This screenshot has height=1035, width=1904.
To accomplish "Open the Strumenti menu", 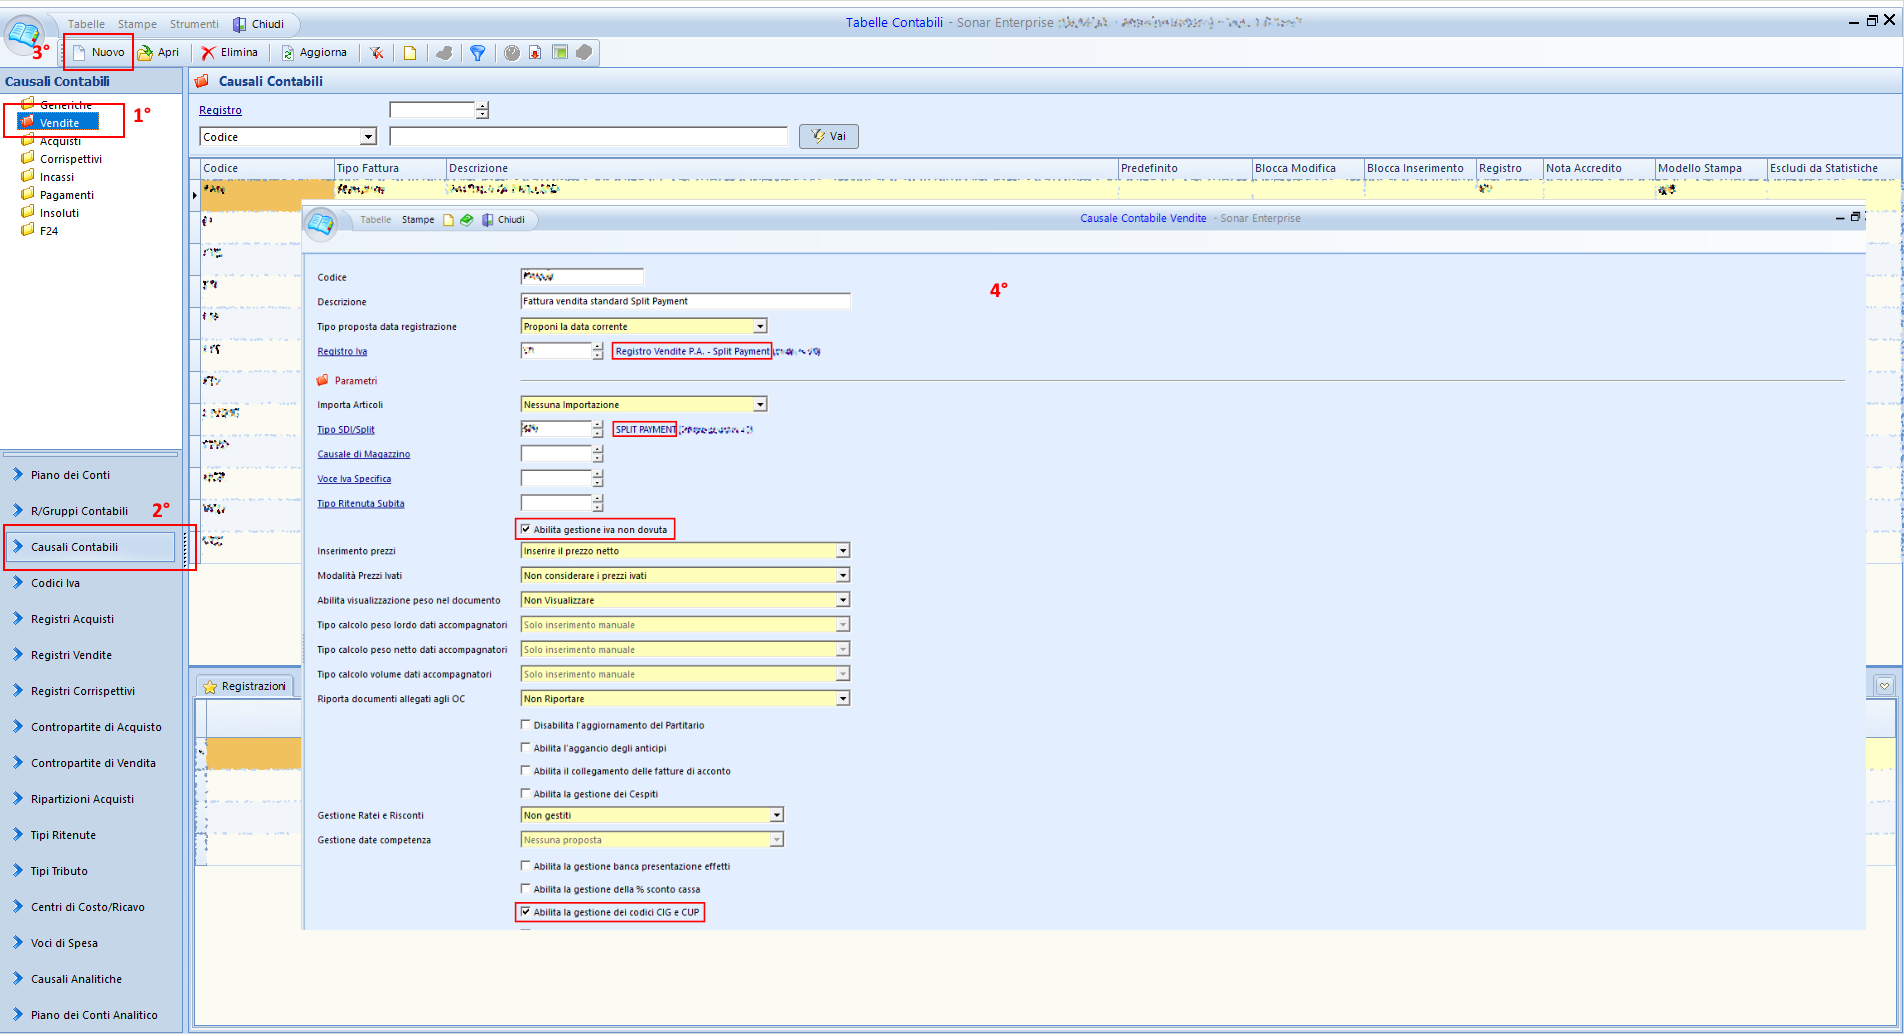I will click(x=194, y=24).
